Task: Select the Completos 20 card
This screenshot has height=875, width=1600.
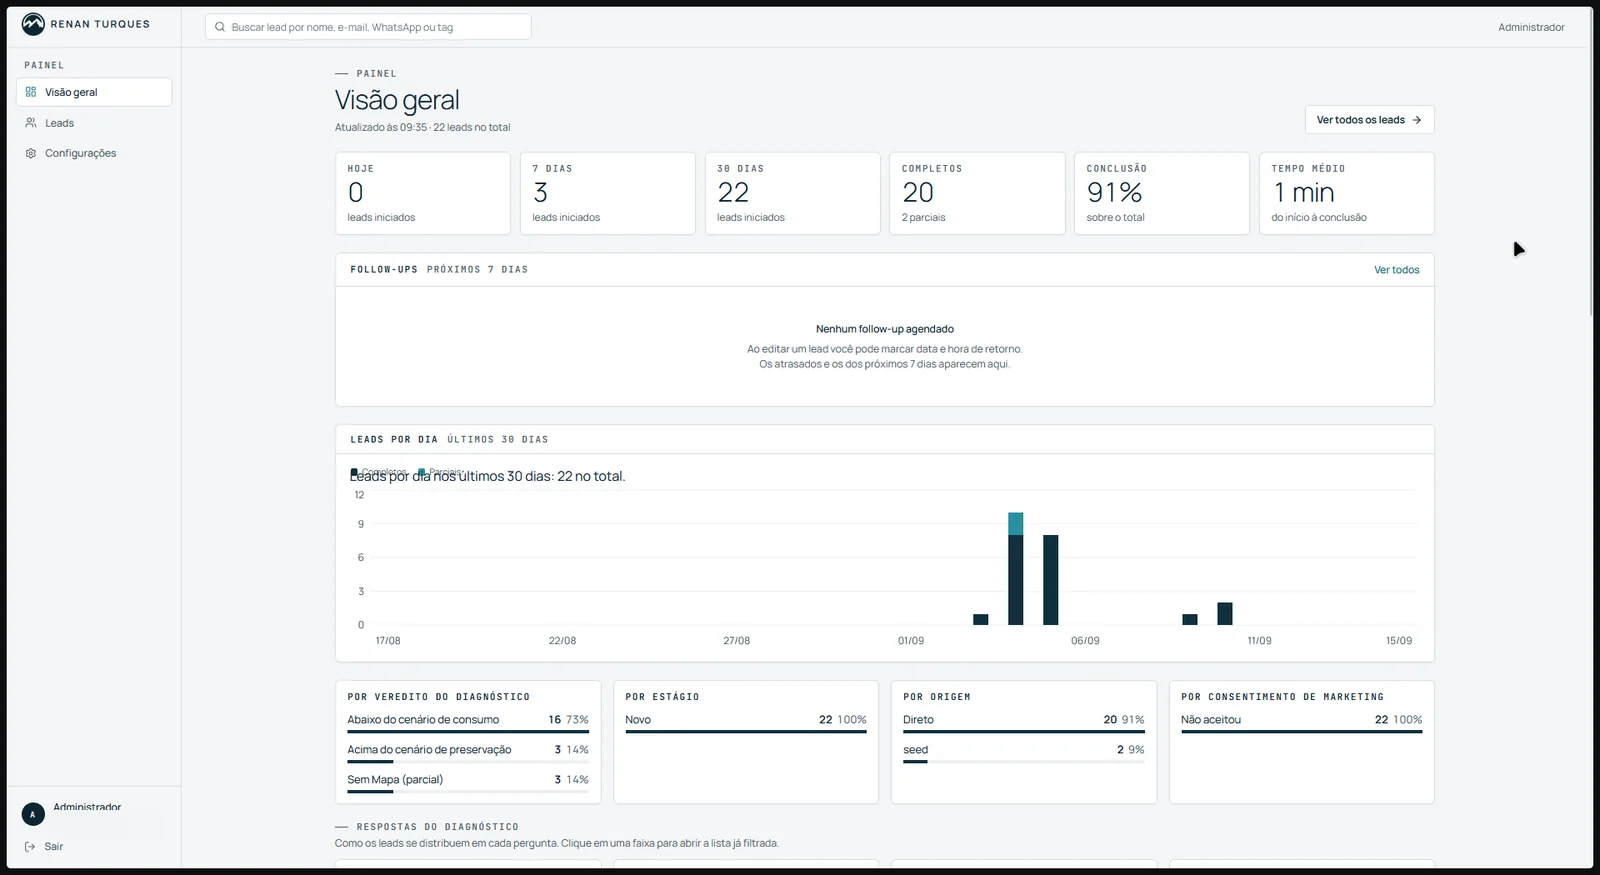Action: tap(977, 193)
